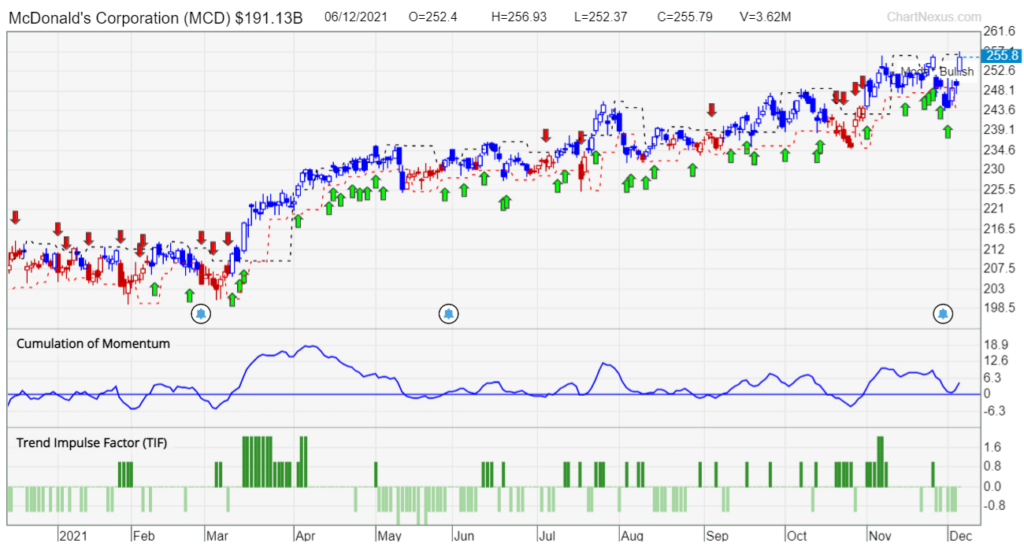The height and width of the screenshot is (547, 1024).
Task: Click the alert bell icon near December
Action: (x=942, y=314)
